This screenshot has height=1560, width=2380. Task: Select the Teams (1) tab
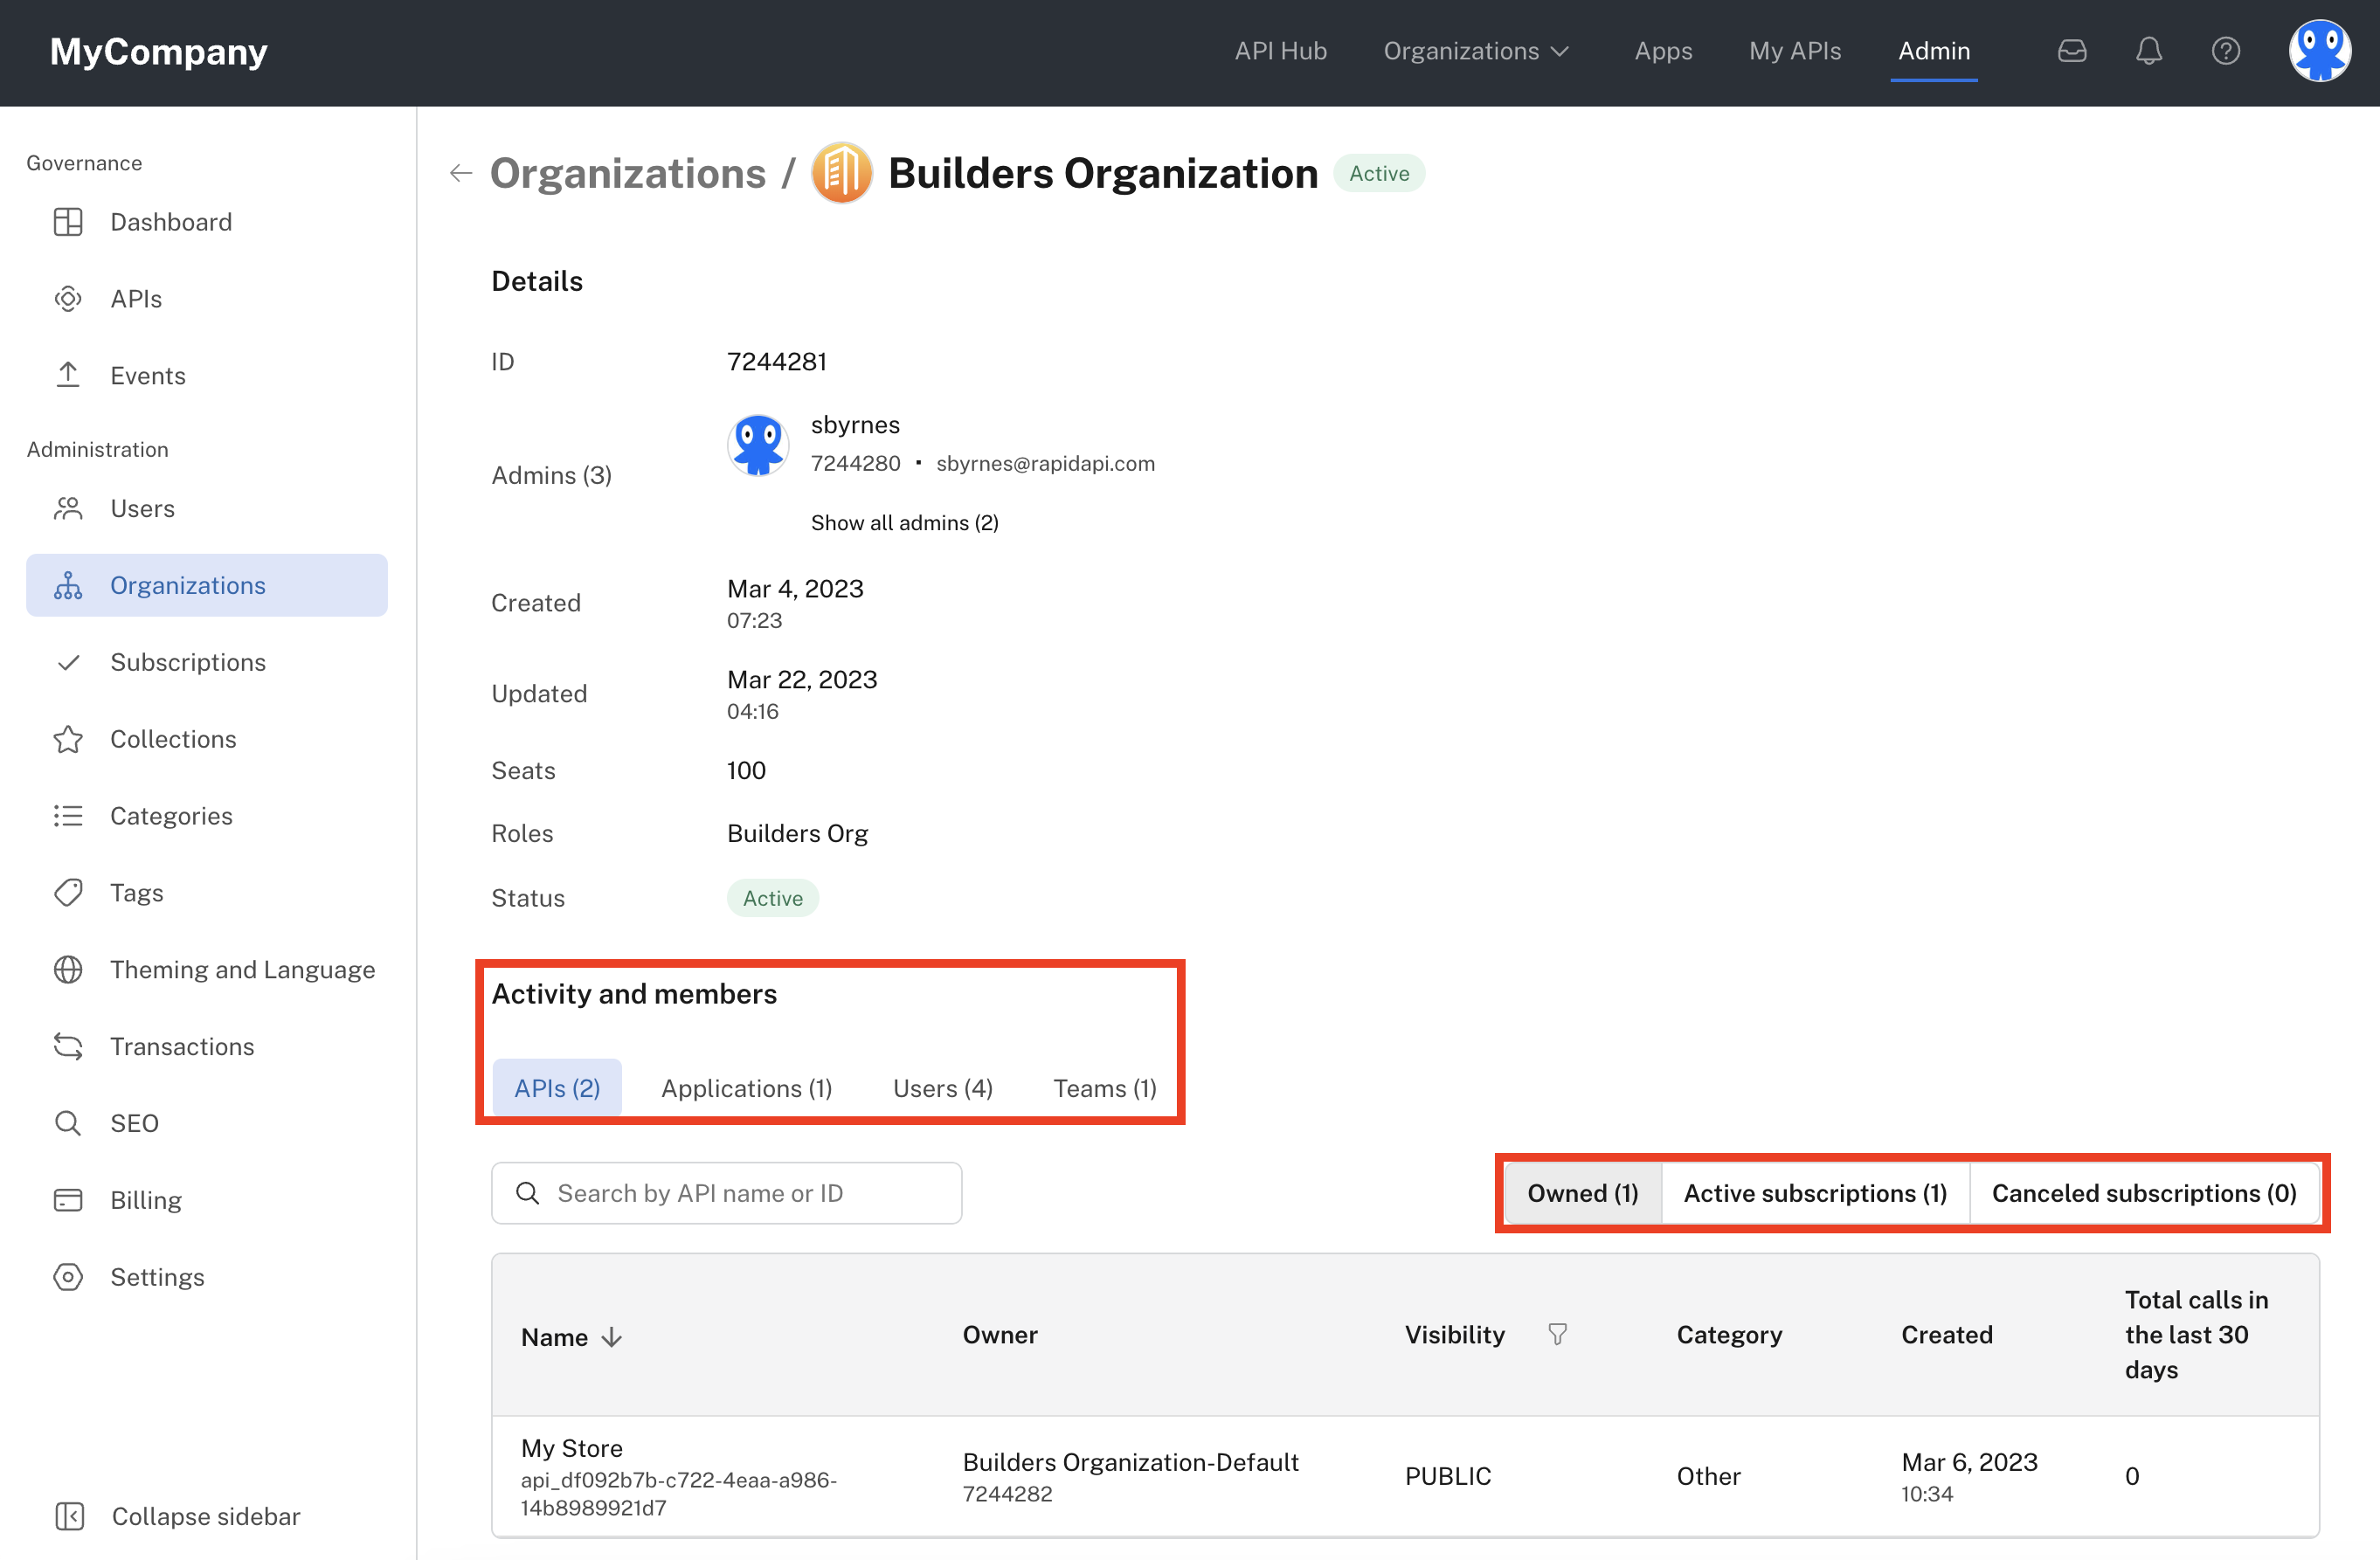1104,1087
